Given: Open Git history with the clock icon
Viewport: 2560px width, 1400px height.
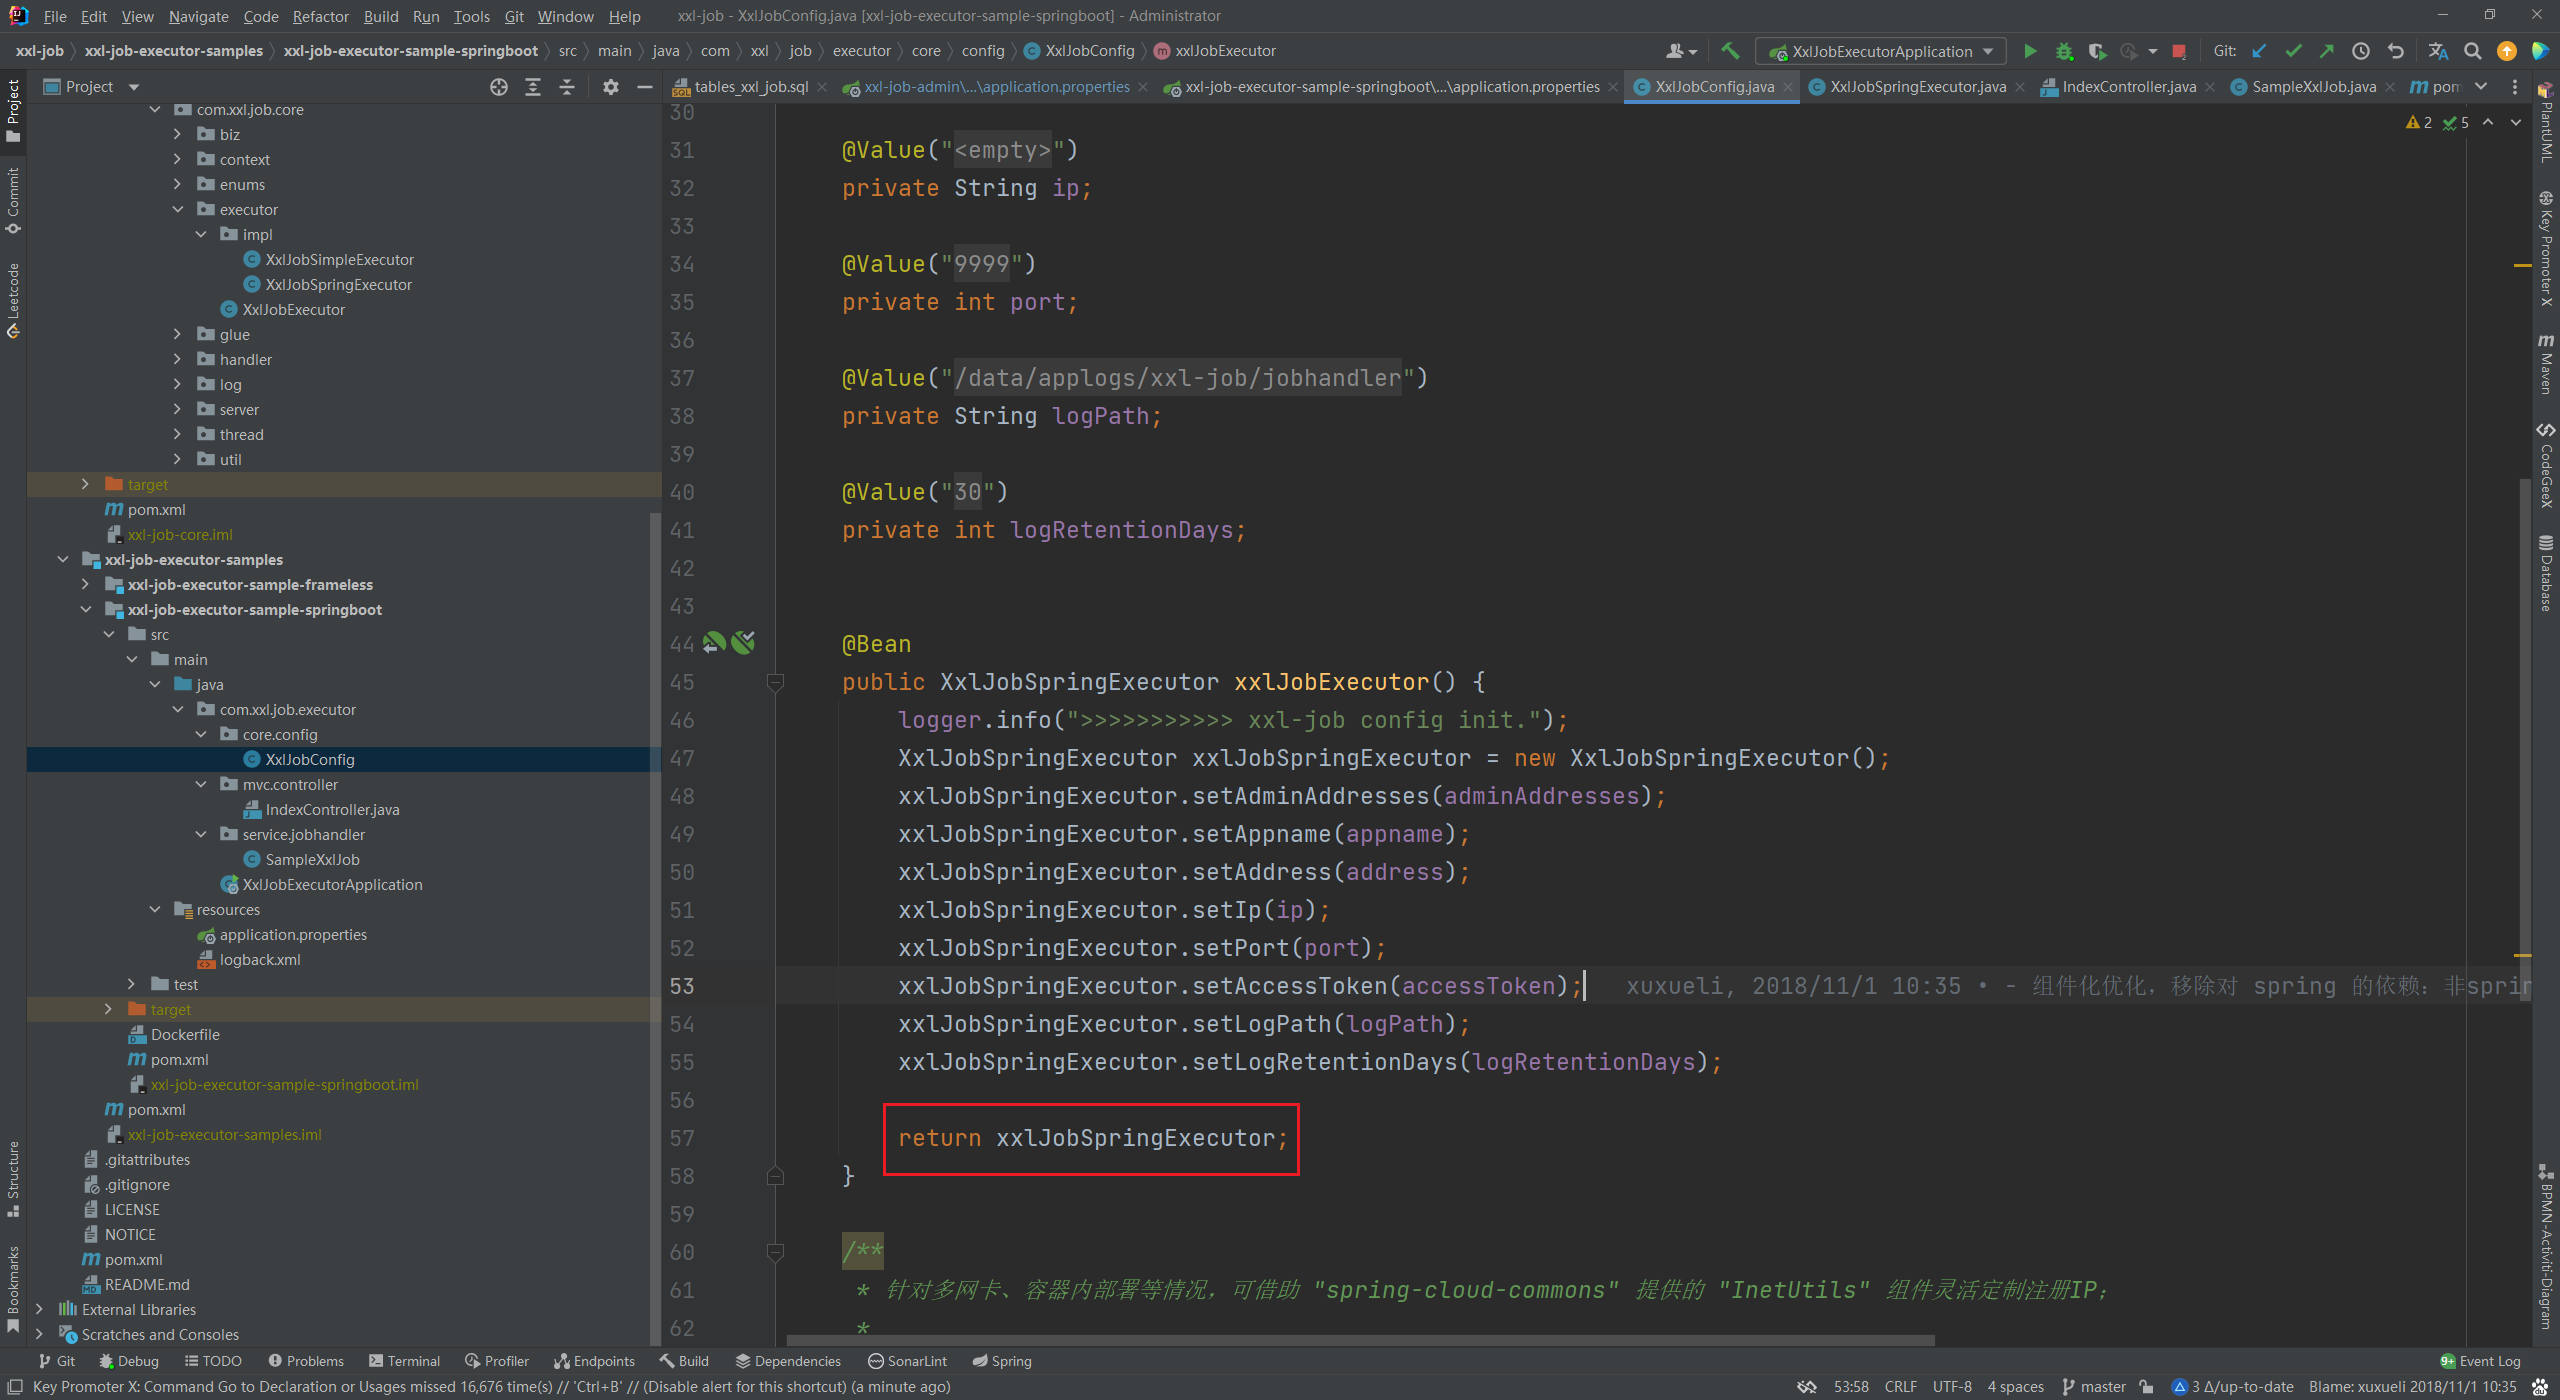Looking at the screenshot, I should [x=2361, y=51].
